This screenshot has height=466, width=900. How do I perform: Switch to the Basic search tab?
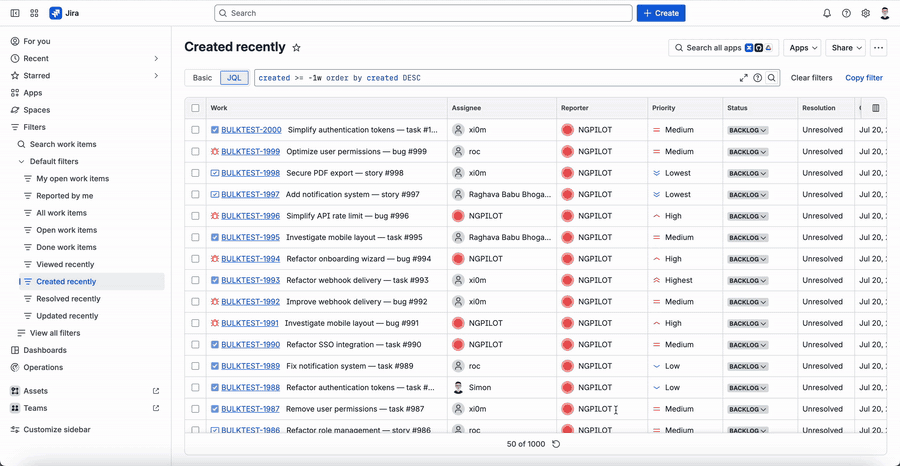click(202, 78)
